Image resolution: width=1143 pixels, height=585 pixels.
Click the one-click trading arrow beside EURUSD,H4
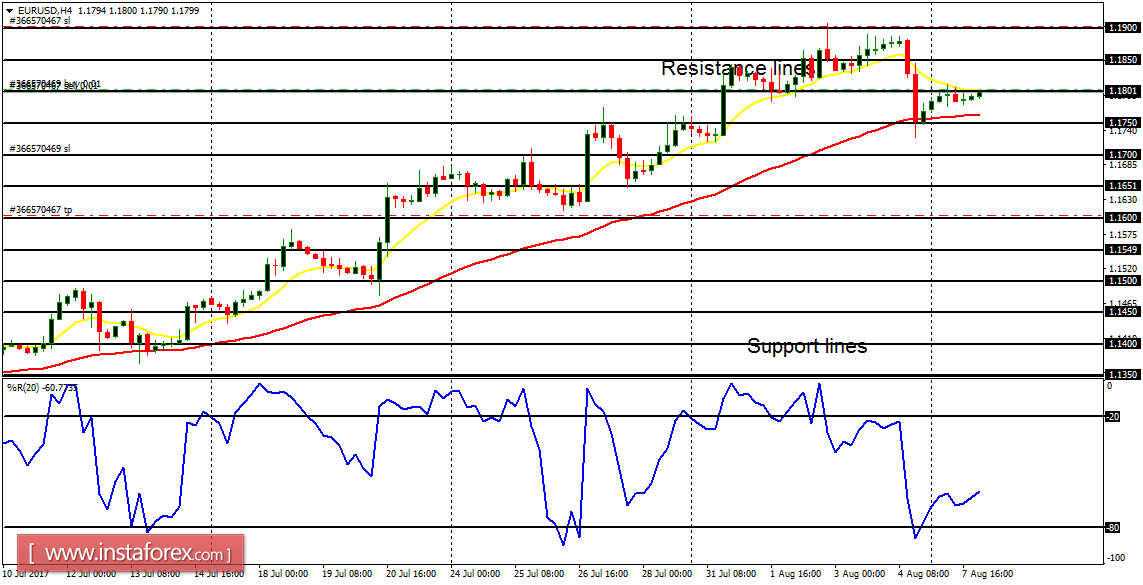coord(8,10)
